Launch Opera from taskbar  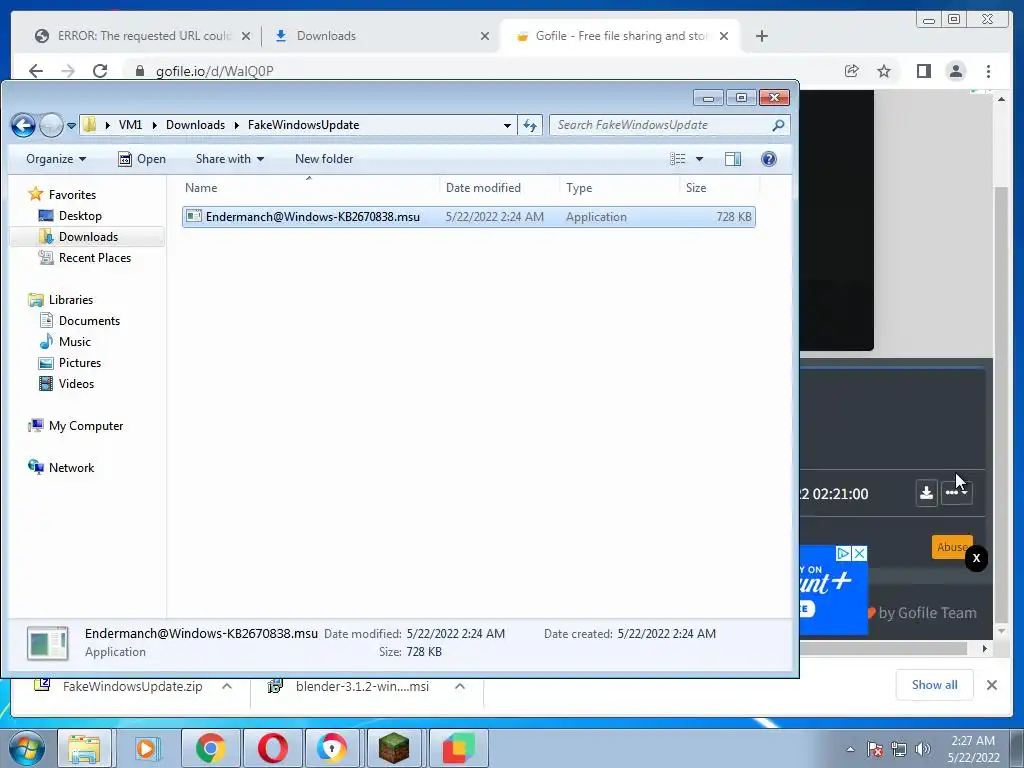[272, 748]
